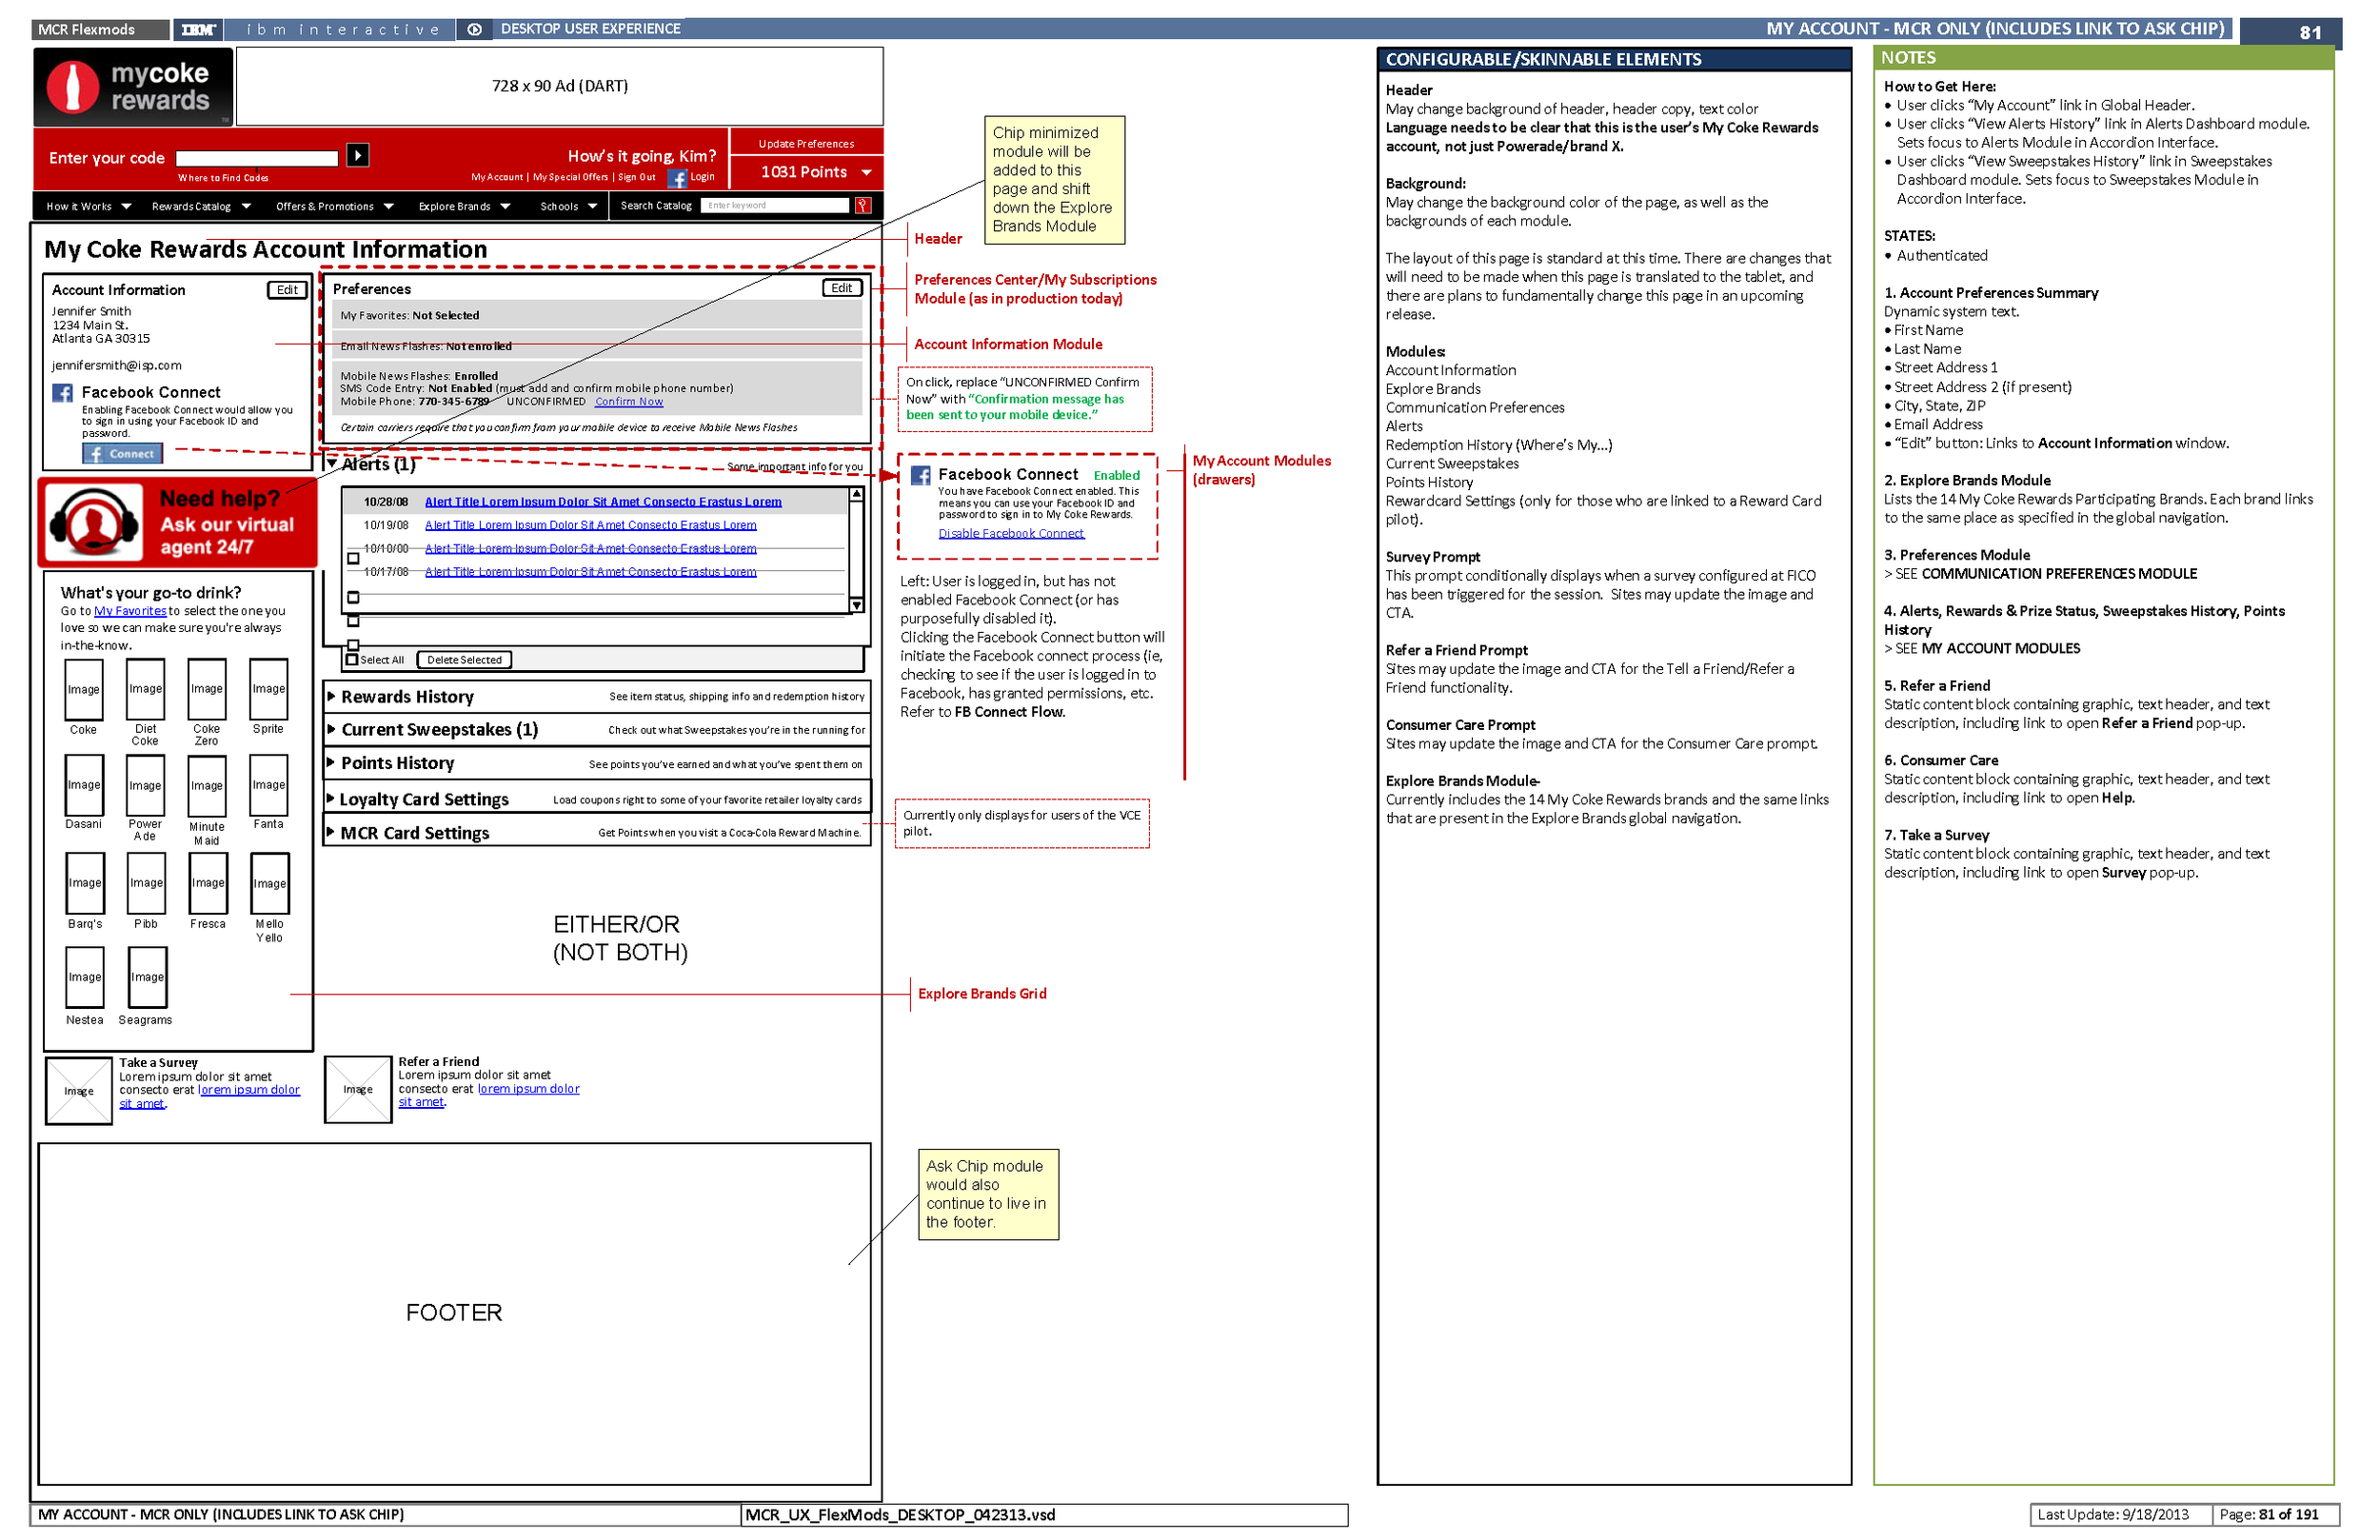Viewport: 2380px width, 1540px height.
Task: Click the Sign Out link
Action: click(636, 177)
